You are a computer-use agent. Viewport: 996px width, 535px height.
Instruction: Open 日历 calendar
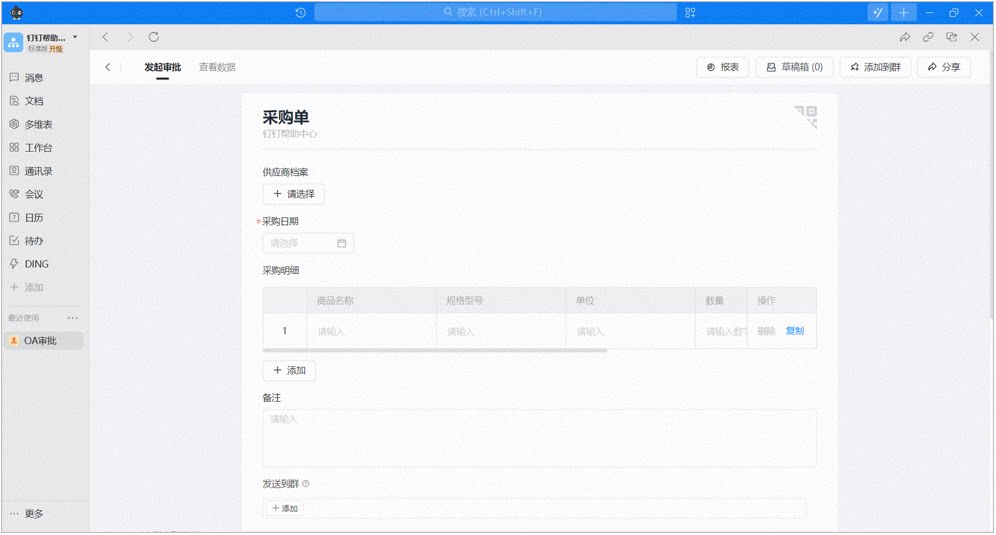pyautogui.click(x=27, y=217)
